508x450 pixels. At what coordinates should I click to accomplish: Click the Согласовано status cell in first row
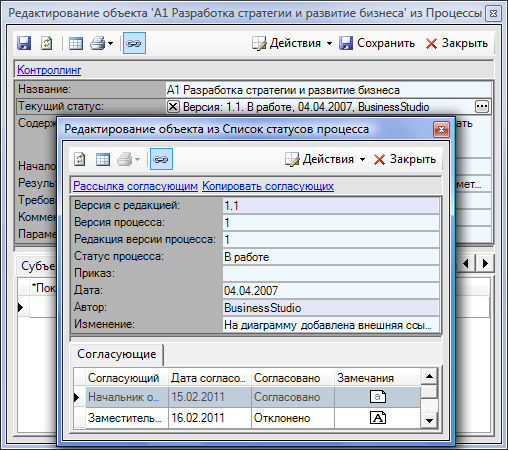point(293,397)
